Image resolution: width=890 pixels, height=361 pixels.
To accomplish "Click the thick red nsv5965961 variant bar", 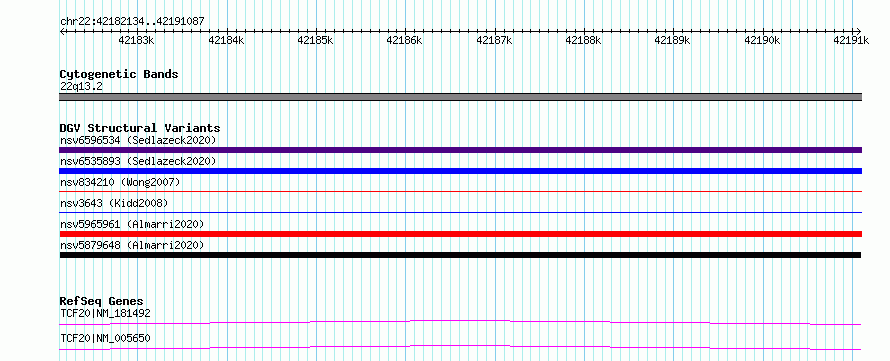I will [x=460, y=234].
